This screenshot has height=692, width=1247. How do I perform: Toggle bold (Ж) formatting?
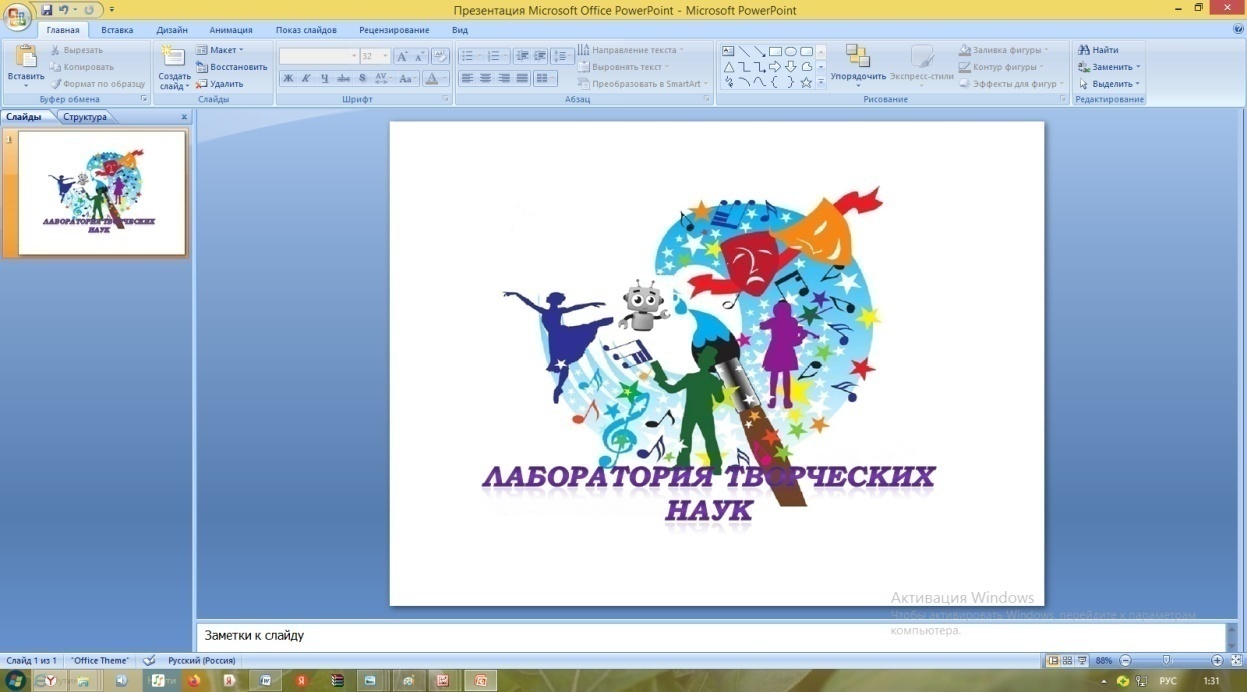[x=288, y=78]
